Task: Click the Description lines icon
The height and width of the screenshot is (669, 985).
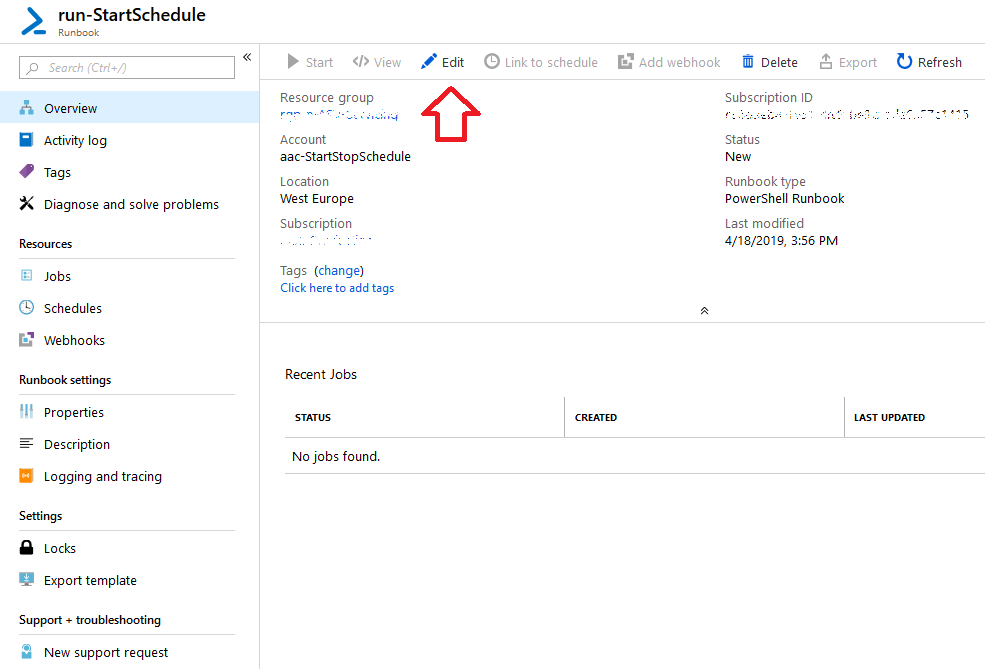Action: click(x=26, y=443)
